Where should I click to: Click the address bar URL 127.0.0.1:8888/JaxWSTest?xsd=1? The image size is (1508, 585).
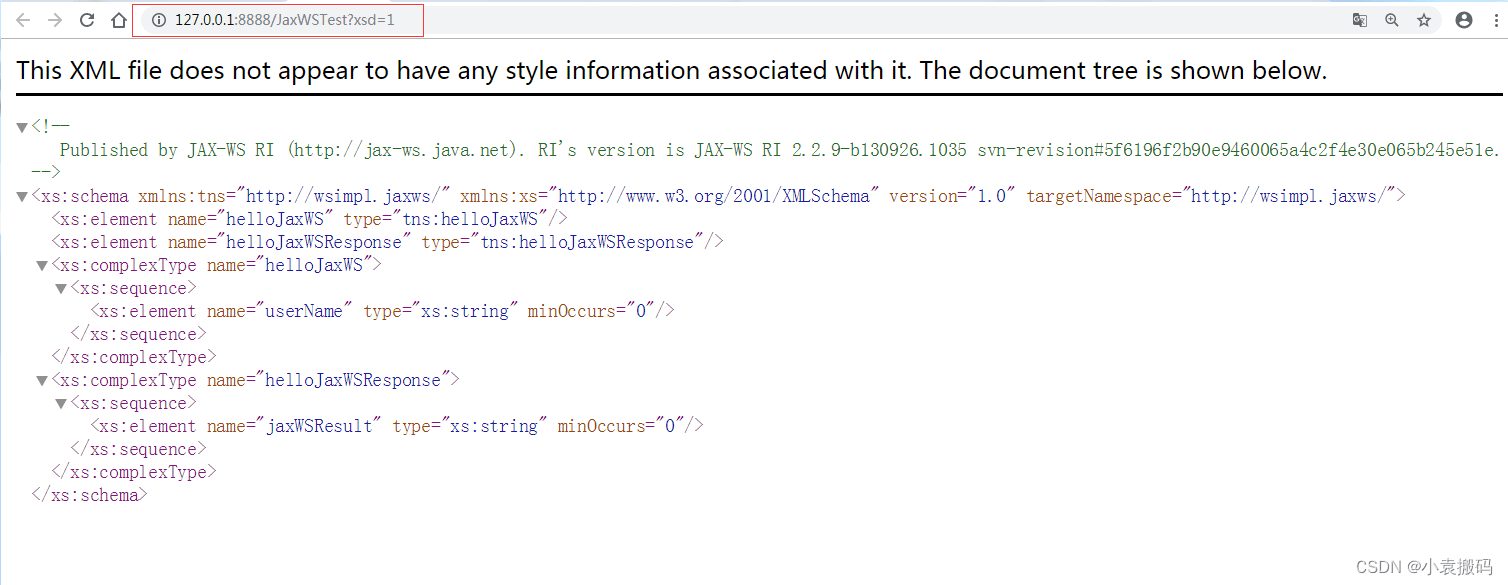click(x=285, y=20)
